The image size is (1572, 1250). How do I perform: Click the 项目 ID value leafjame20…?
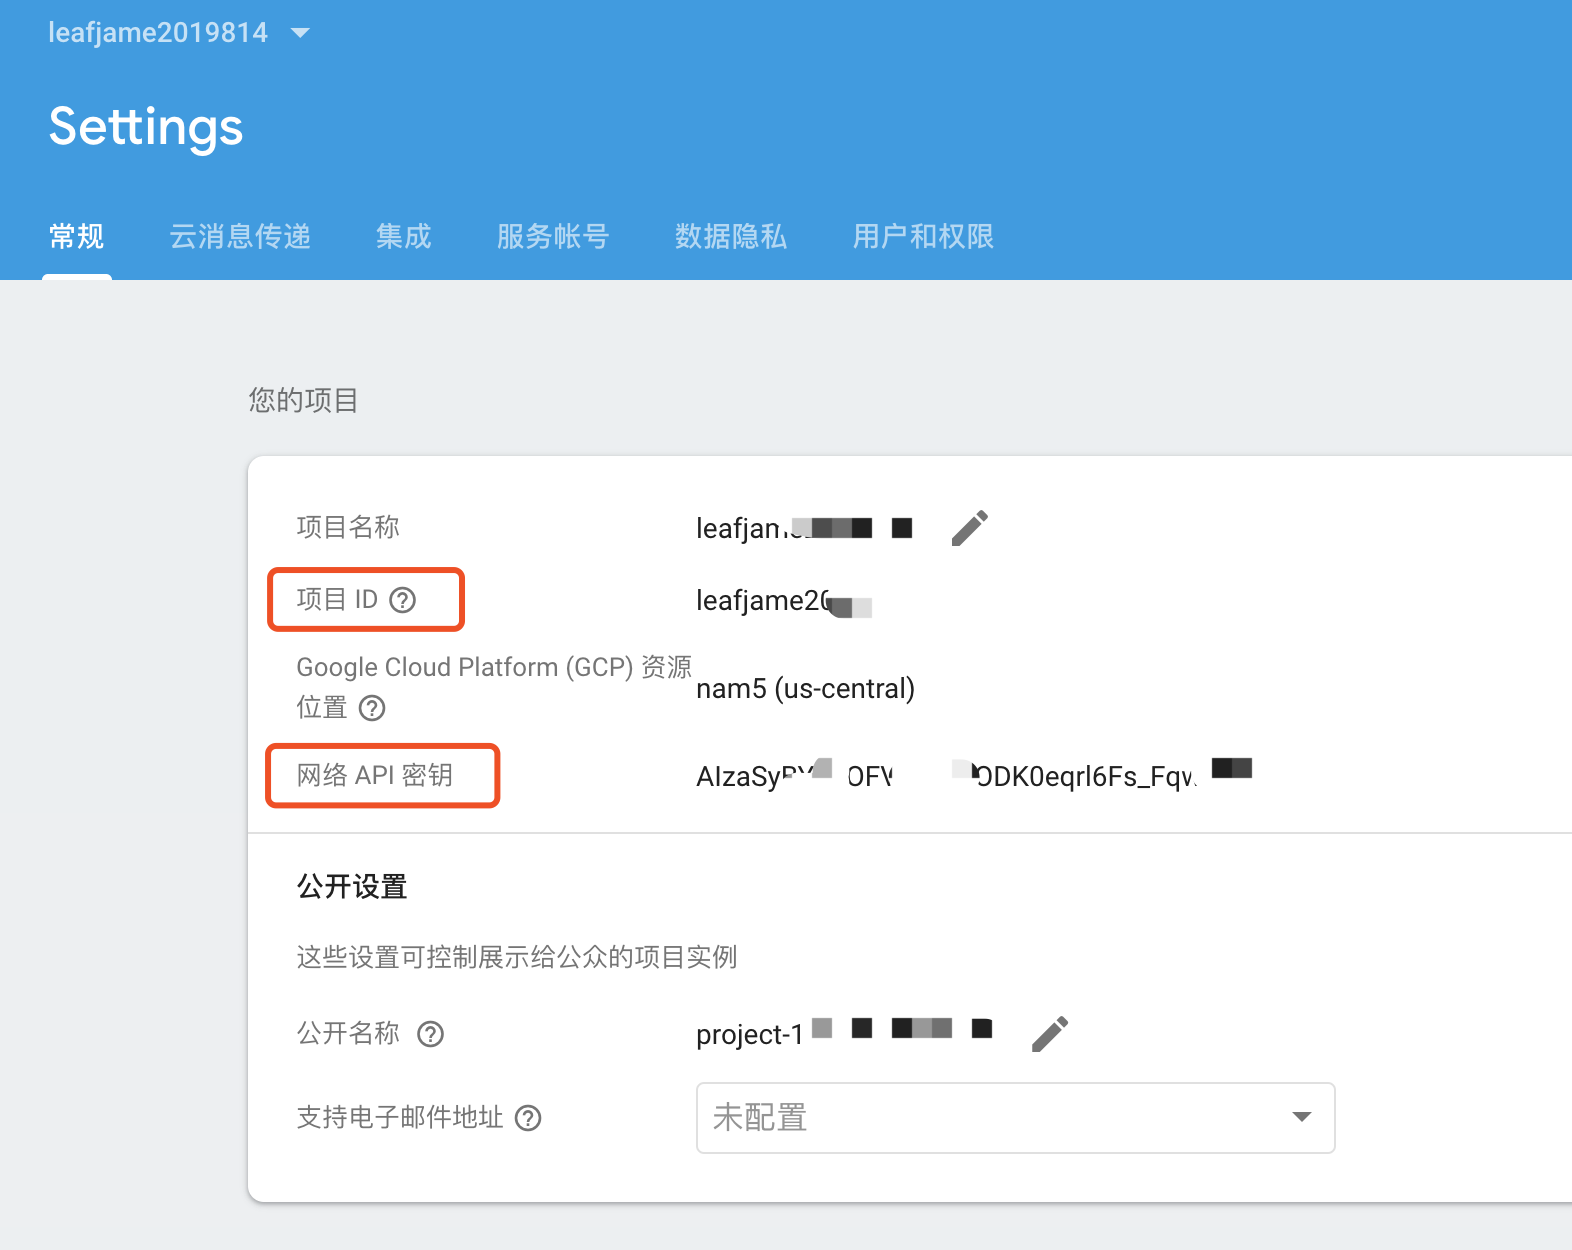pyautogui.click(x=784, y=601)
